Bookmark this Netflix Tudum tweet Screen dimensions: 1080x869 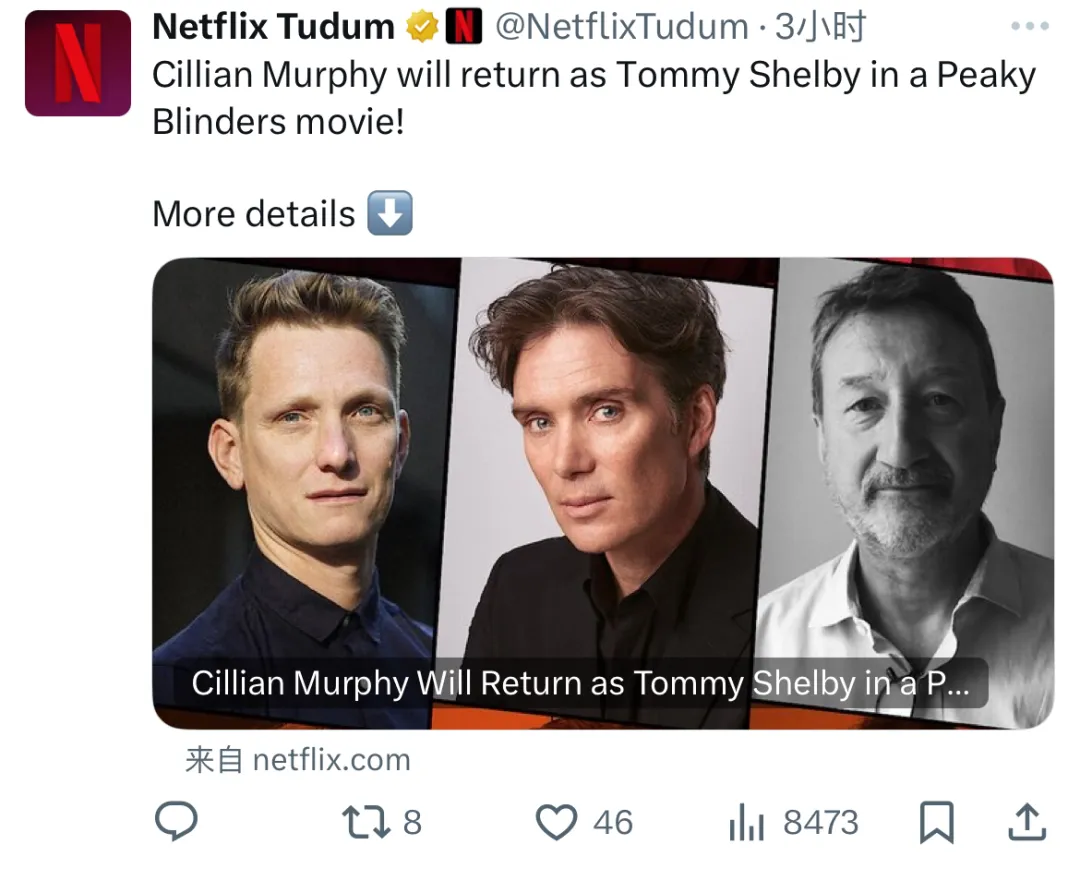936,823
